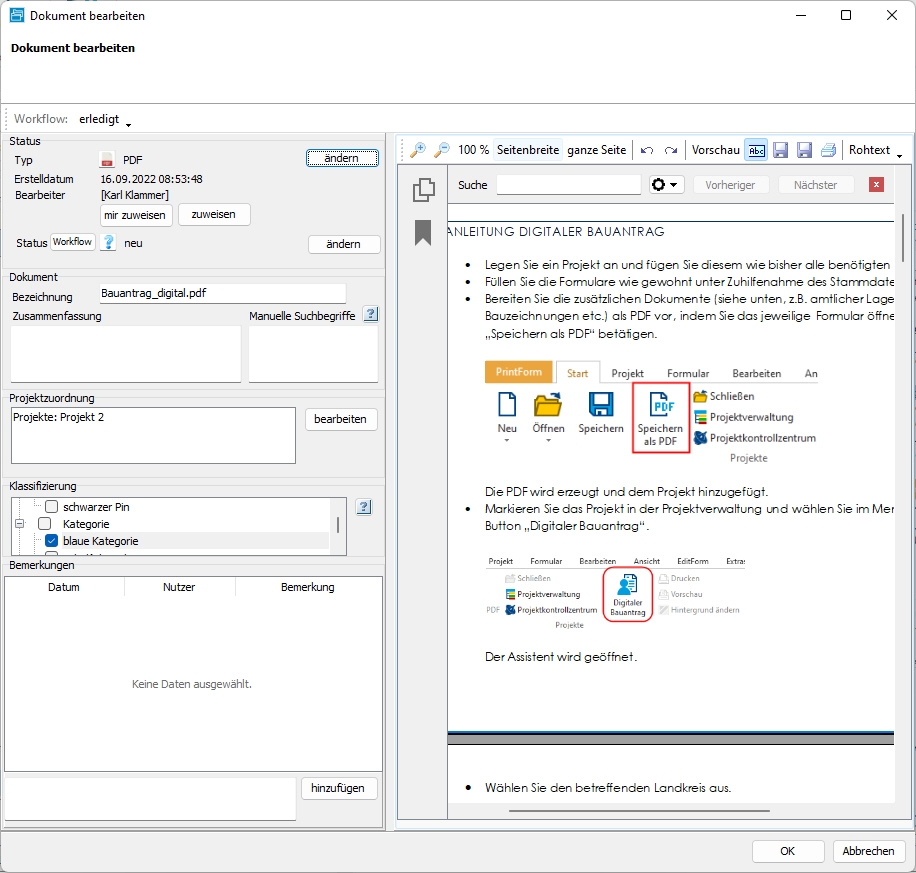916x873 pixels.
Task: Click the Manuelle Suchbegriffe text area
Action: pyautogui.click(x=314, y=354)
